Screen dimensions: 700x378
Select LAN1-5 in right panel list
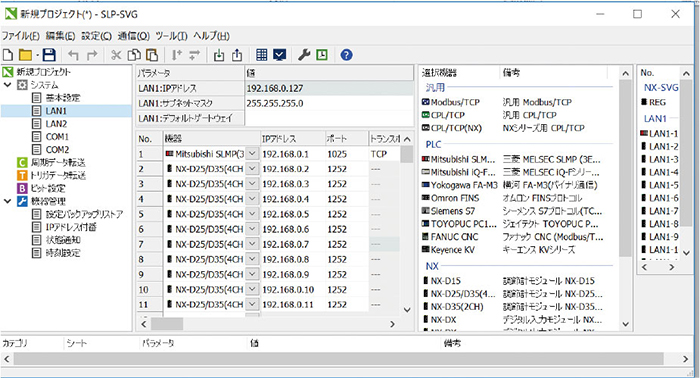[x=660, y=185]
